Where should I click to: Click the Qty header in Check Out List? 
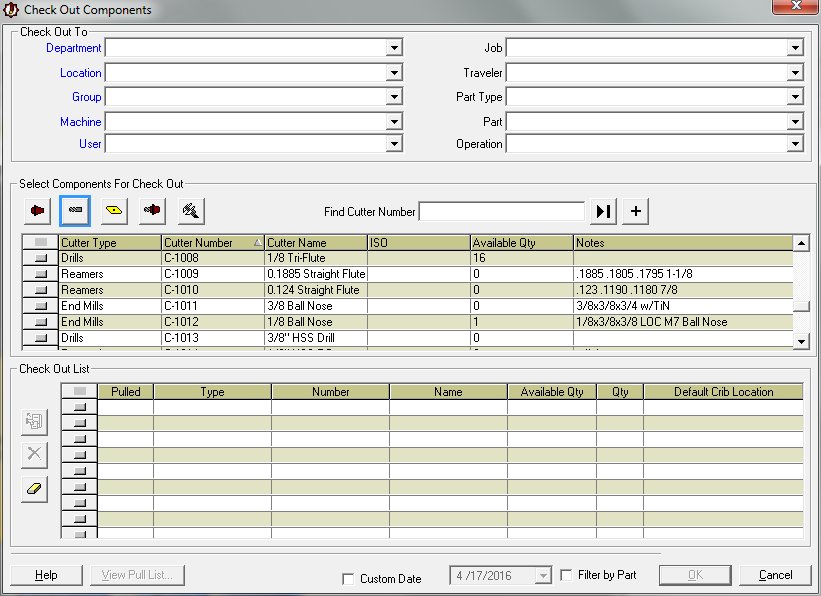pyautogui.click(x=620, y=392)
